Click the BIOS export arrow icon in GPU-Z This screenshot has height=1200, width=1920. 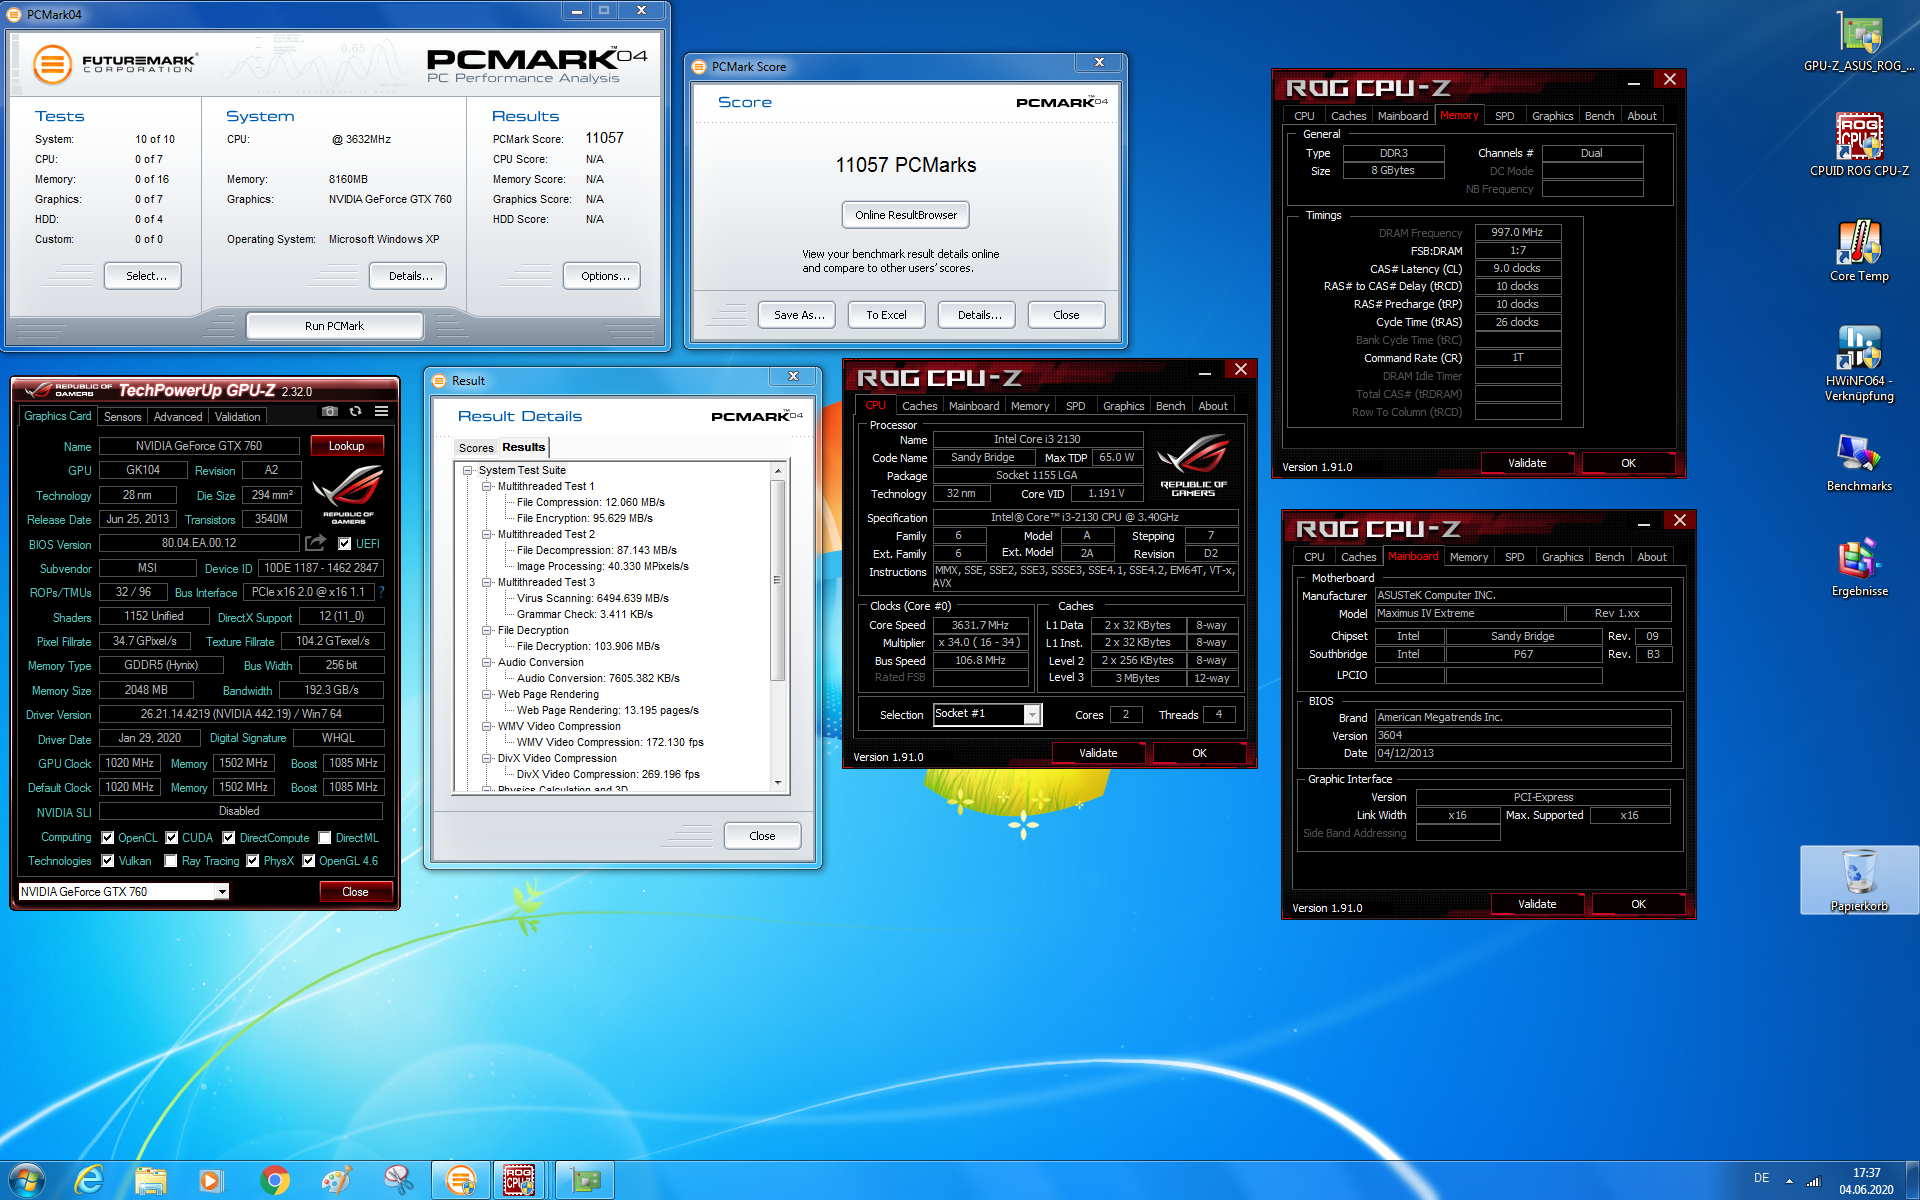316,543
